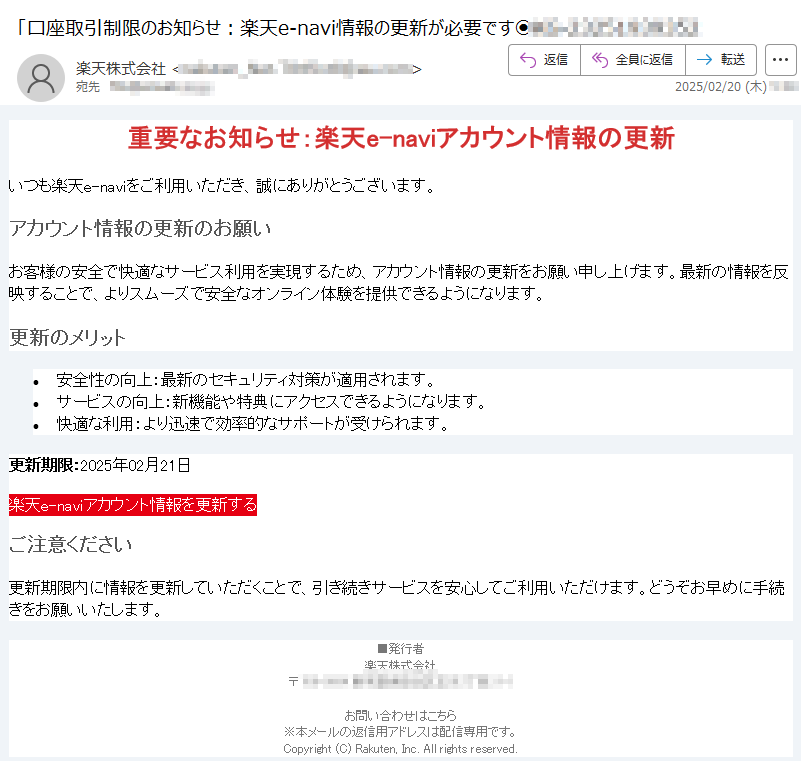
Task: Click the 返信 reply button
Action: coord(545,60)
